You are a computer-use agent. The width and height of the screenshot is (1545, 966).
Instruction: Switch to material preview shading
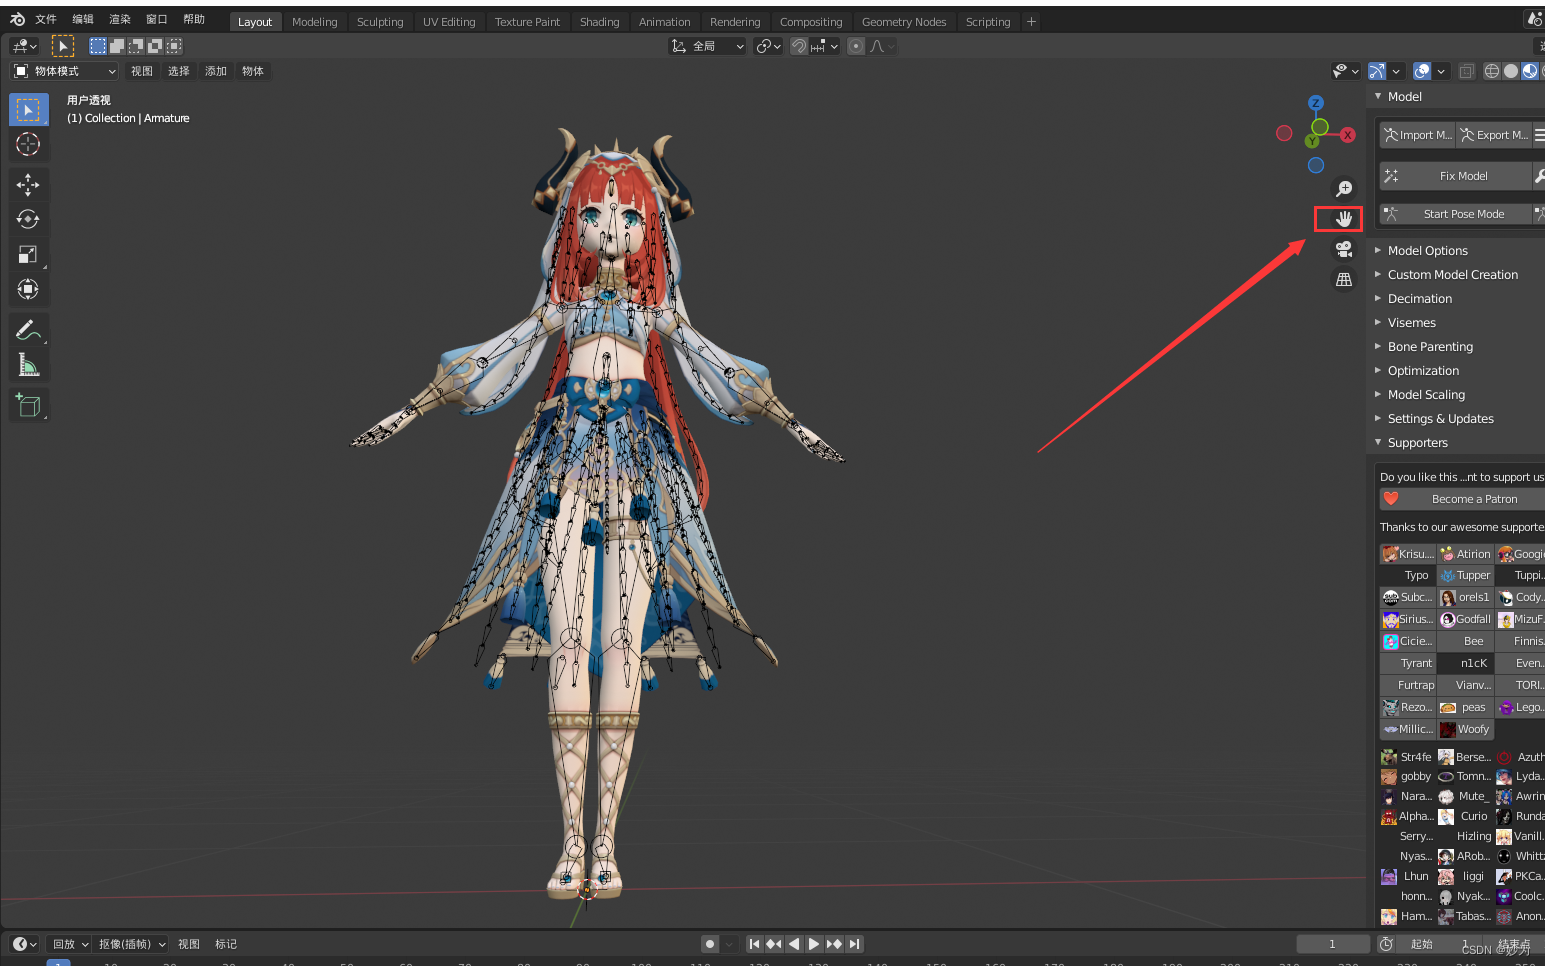click(1530, 71)
